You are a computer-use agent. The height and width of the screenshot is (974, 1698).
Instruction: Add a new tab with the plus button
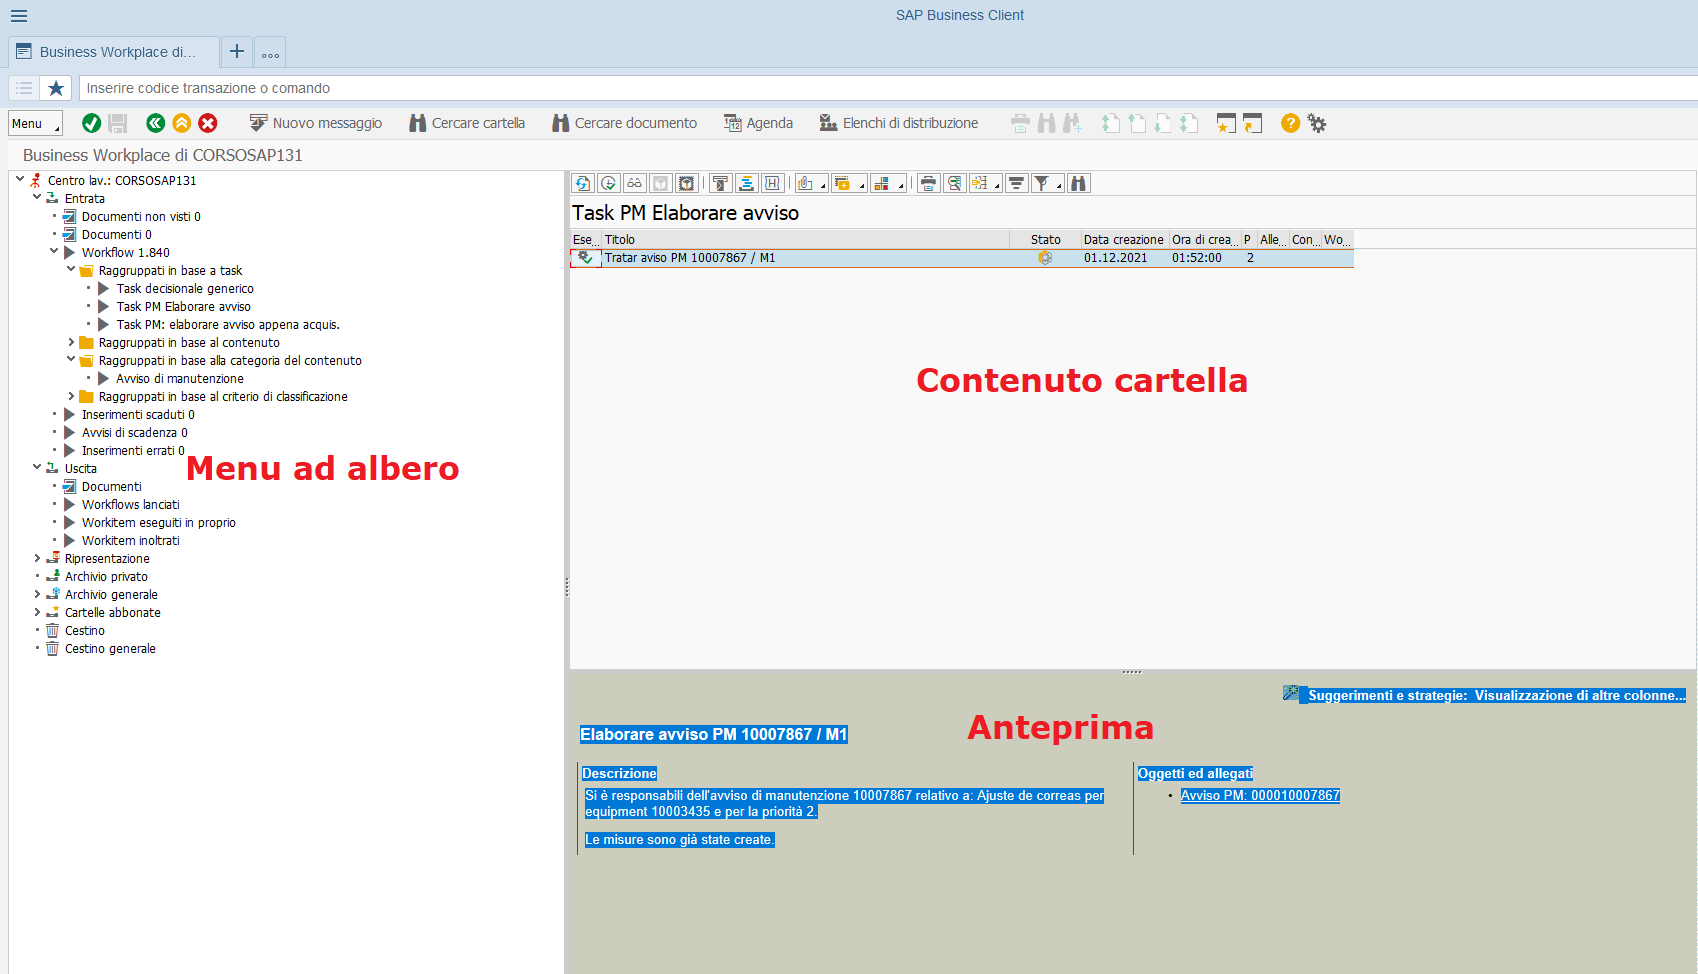click(x=237, y=51)
